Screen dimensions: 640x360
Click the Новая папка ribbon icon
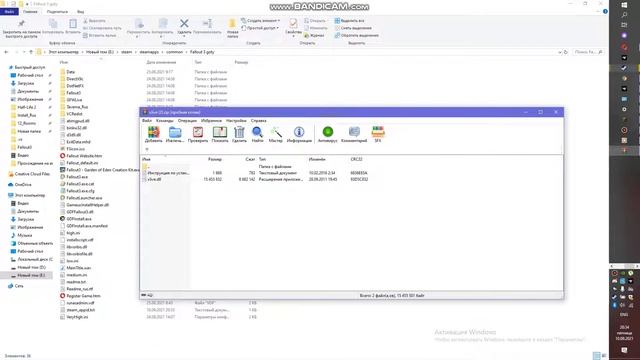[x=233, y=28]
